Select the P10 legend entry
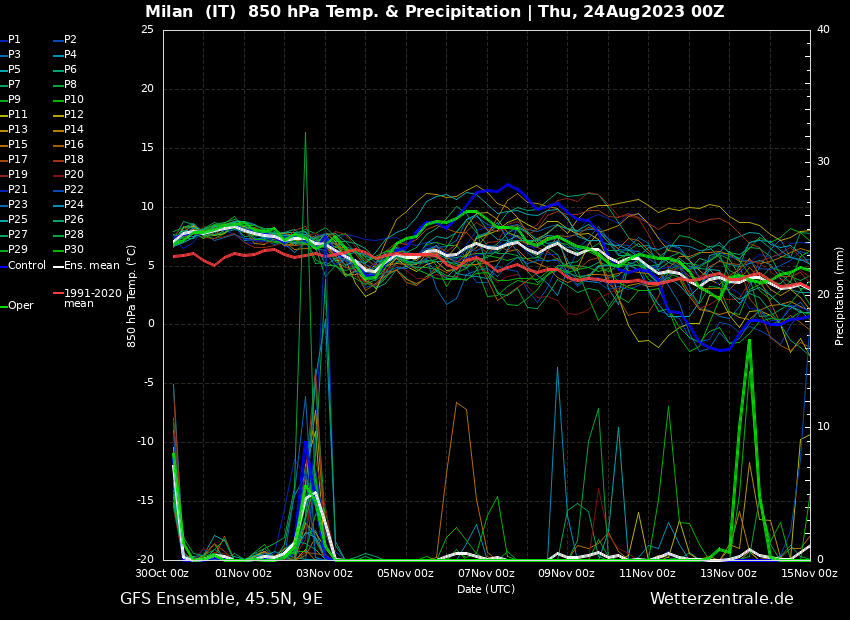This screenshot has height=620, width=850. coord(74,100)
